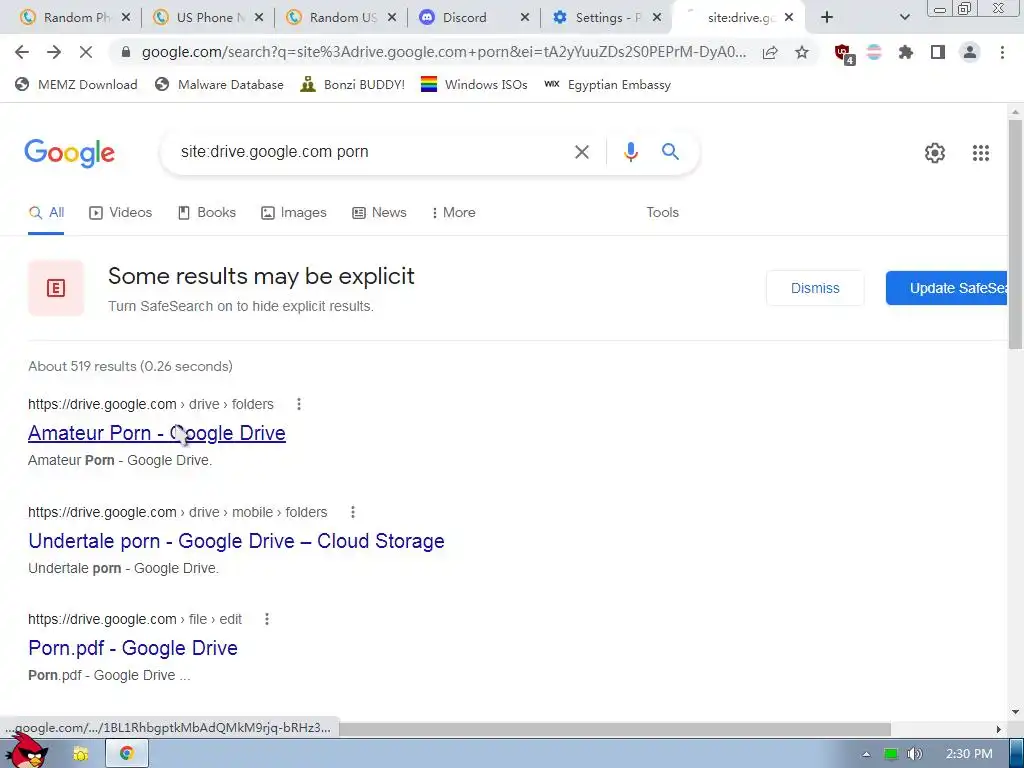Screen dimensions: 1024x768
Task: Click the magnifying glass search icon
Action: click(x=670, y=152)
